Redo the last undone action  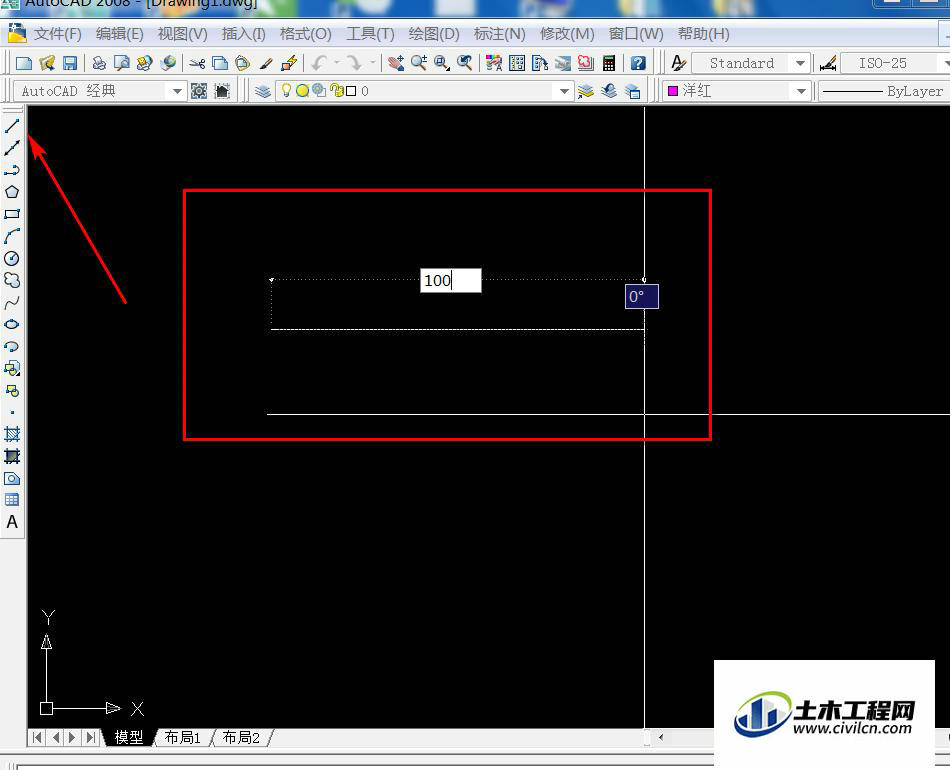click(x=355, y=63)
